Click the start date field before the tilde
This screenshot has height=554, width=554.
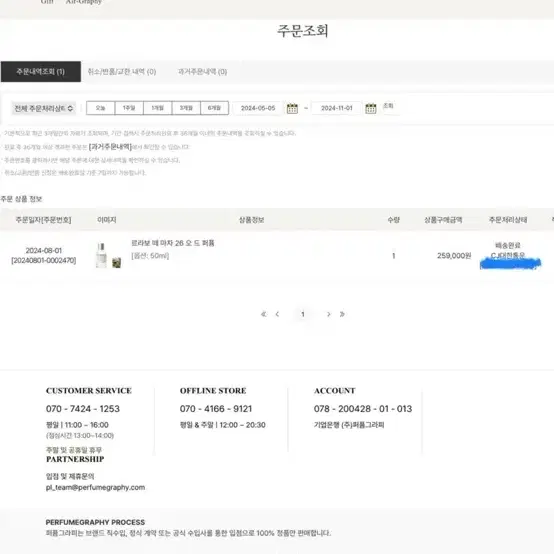pyautogui.click(x=258, y=108)
